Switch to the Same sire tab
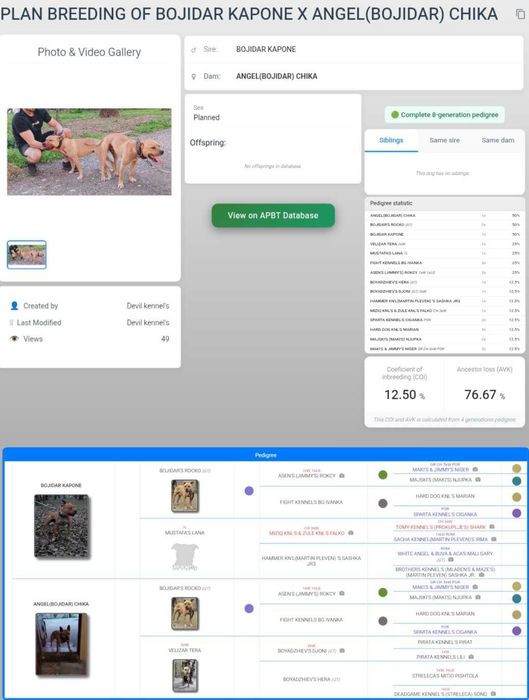This screenshot has height=700, width=529. [x=444, y=140]
